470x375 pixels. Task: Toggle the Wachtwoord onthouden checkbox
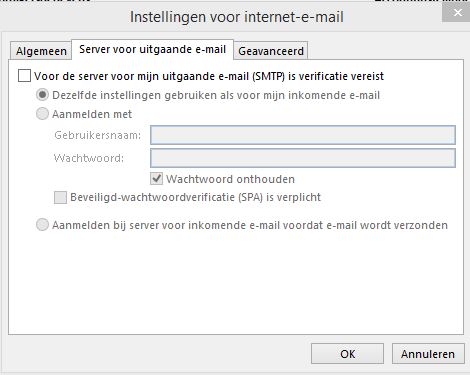(156, 179)
